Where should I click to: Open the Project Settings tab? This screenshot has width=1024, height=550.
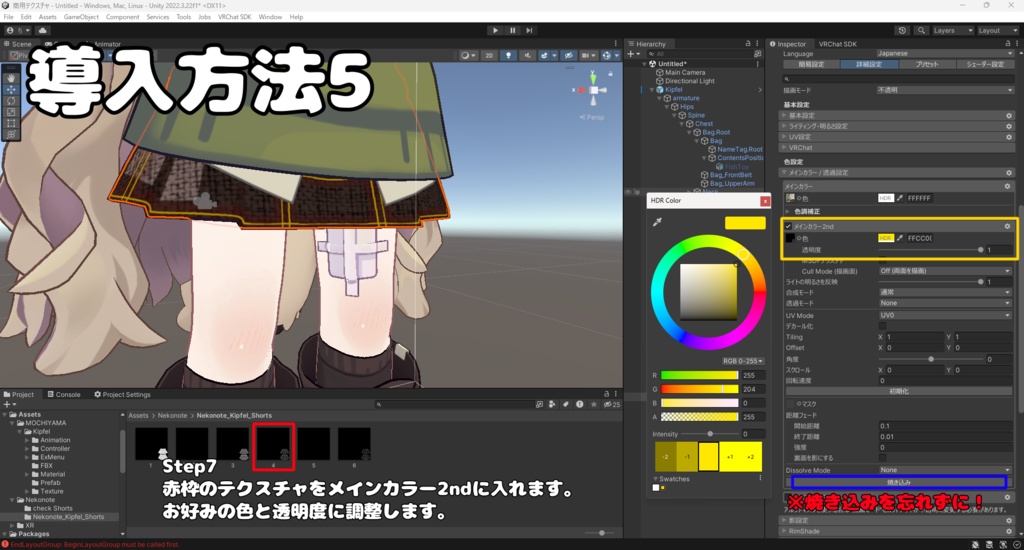[x=122, y=395]
